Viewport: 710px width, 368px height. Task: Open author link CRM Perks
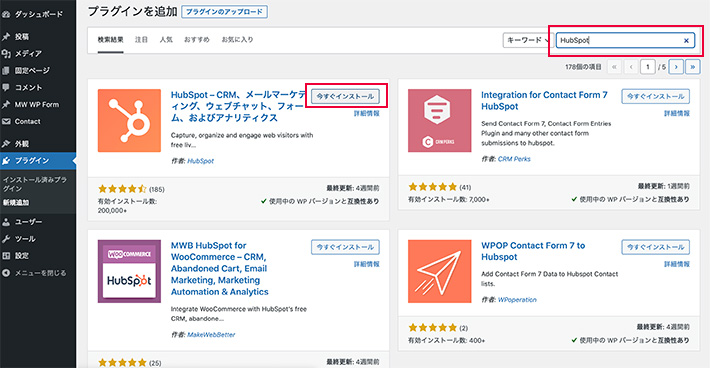click(x=514, y=159)
